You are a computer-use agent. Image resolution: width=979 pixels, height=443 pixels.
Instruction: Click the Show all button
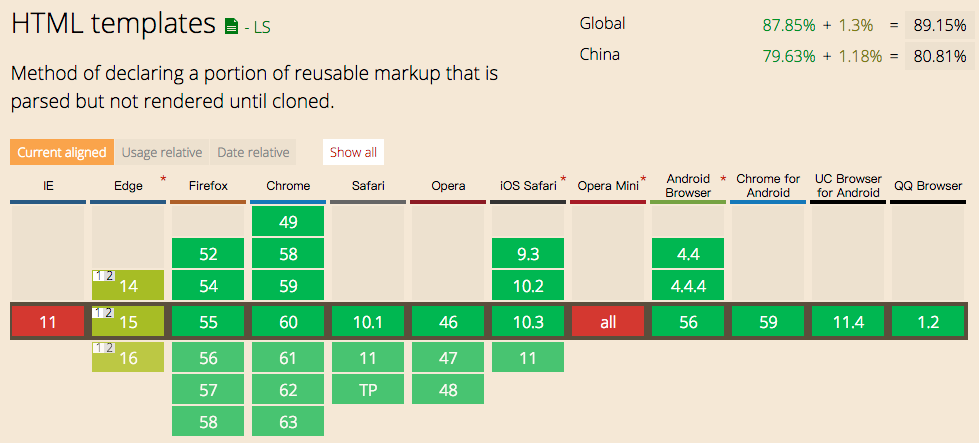[x=353, y=152]
